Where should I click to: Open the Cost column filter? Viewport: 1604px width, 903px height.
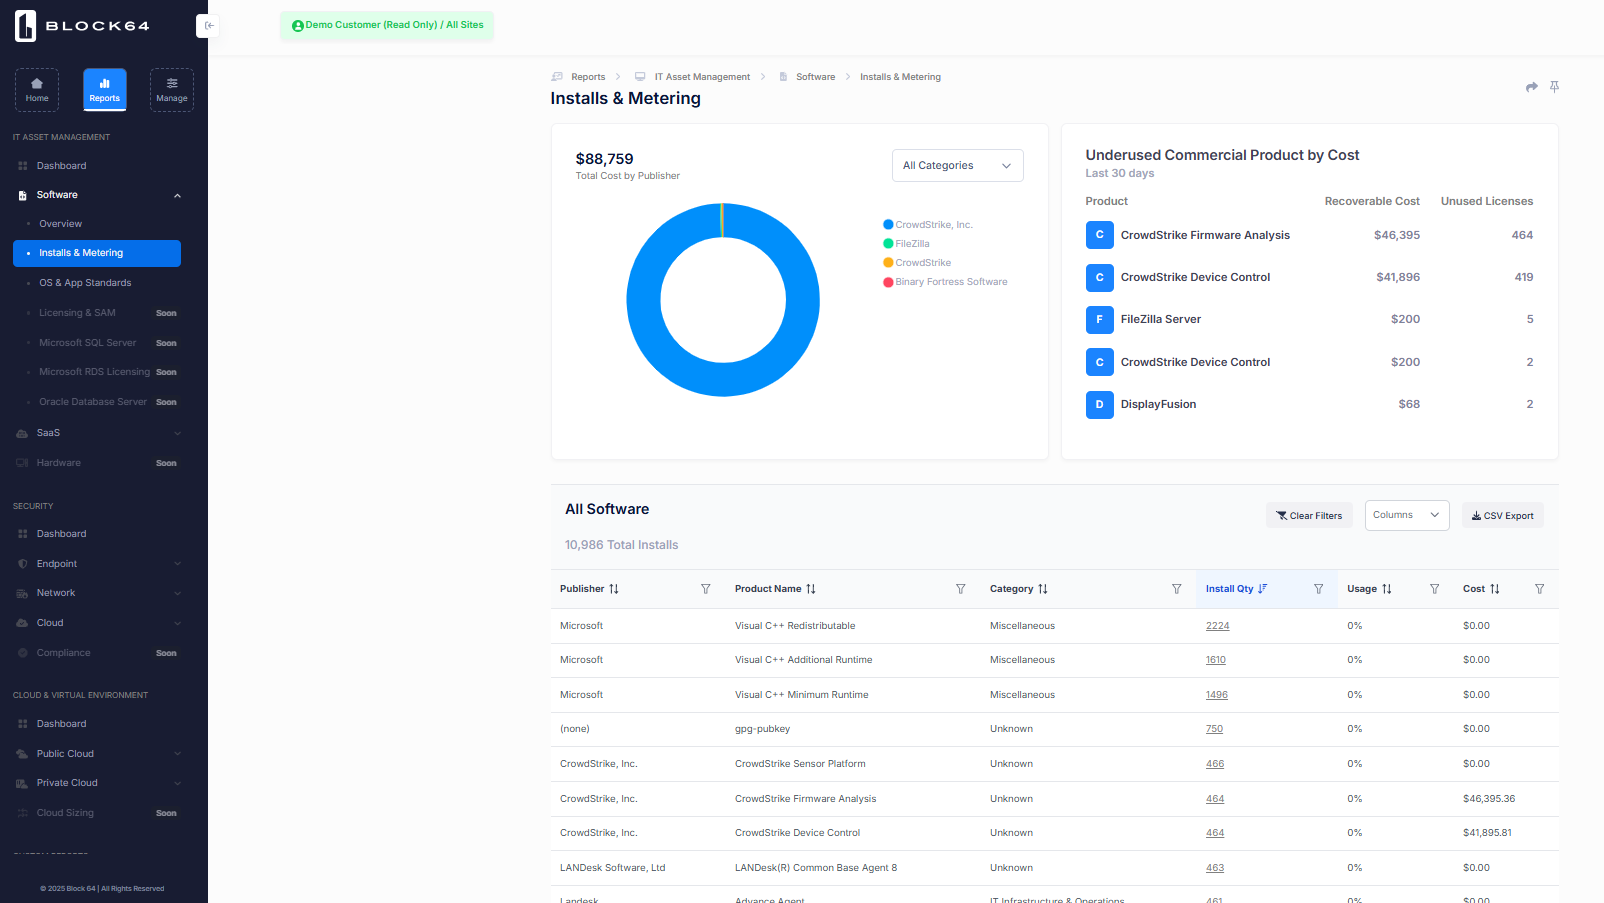pos(1540,589)
